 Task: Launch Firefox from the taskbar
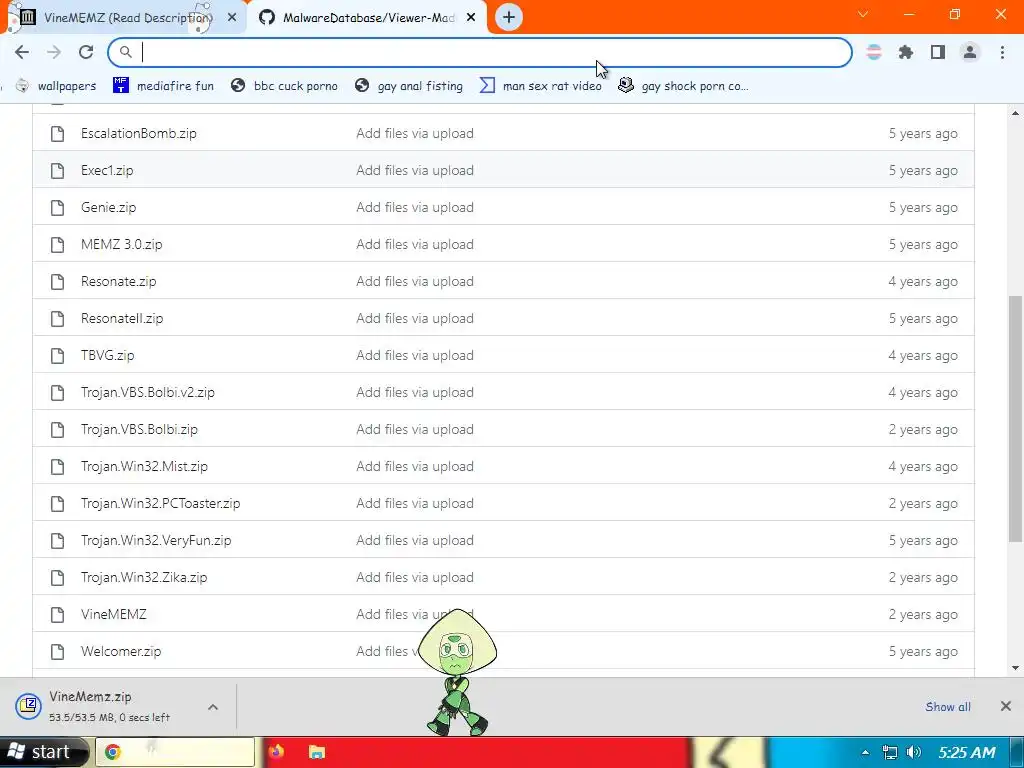(276, 752)
